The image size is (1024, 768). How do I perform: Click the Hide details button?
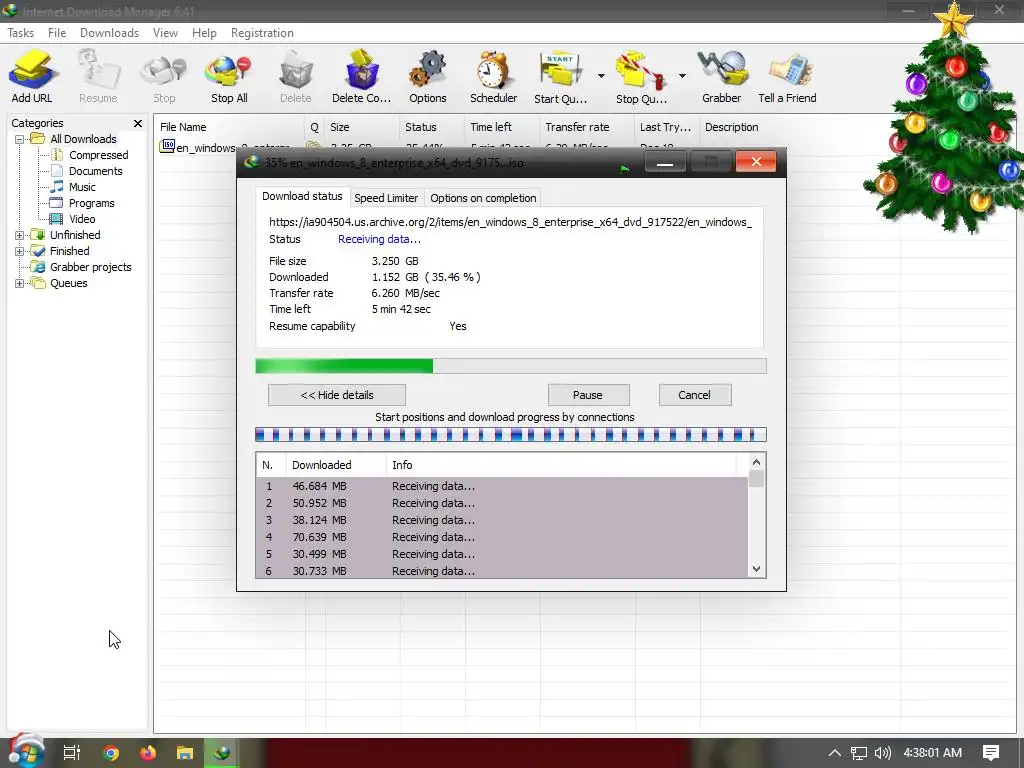tap(337, 395)
